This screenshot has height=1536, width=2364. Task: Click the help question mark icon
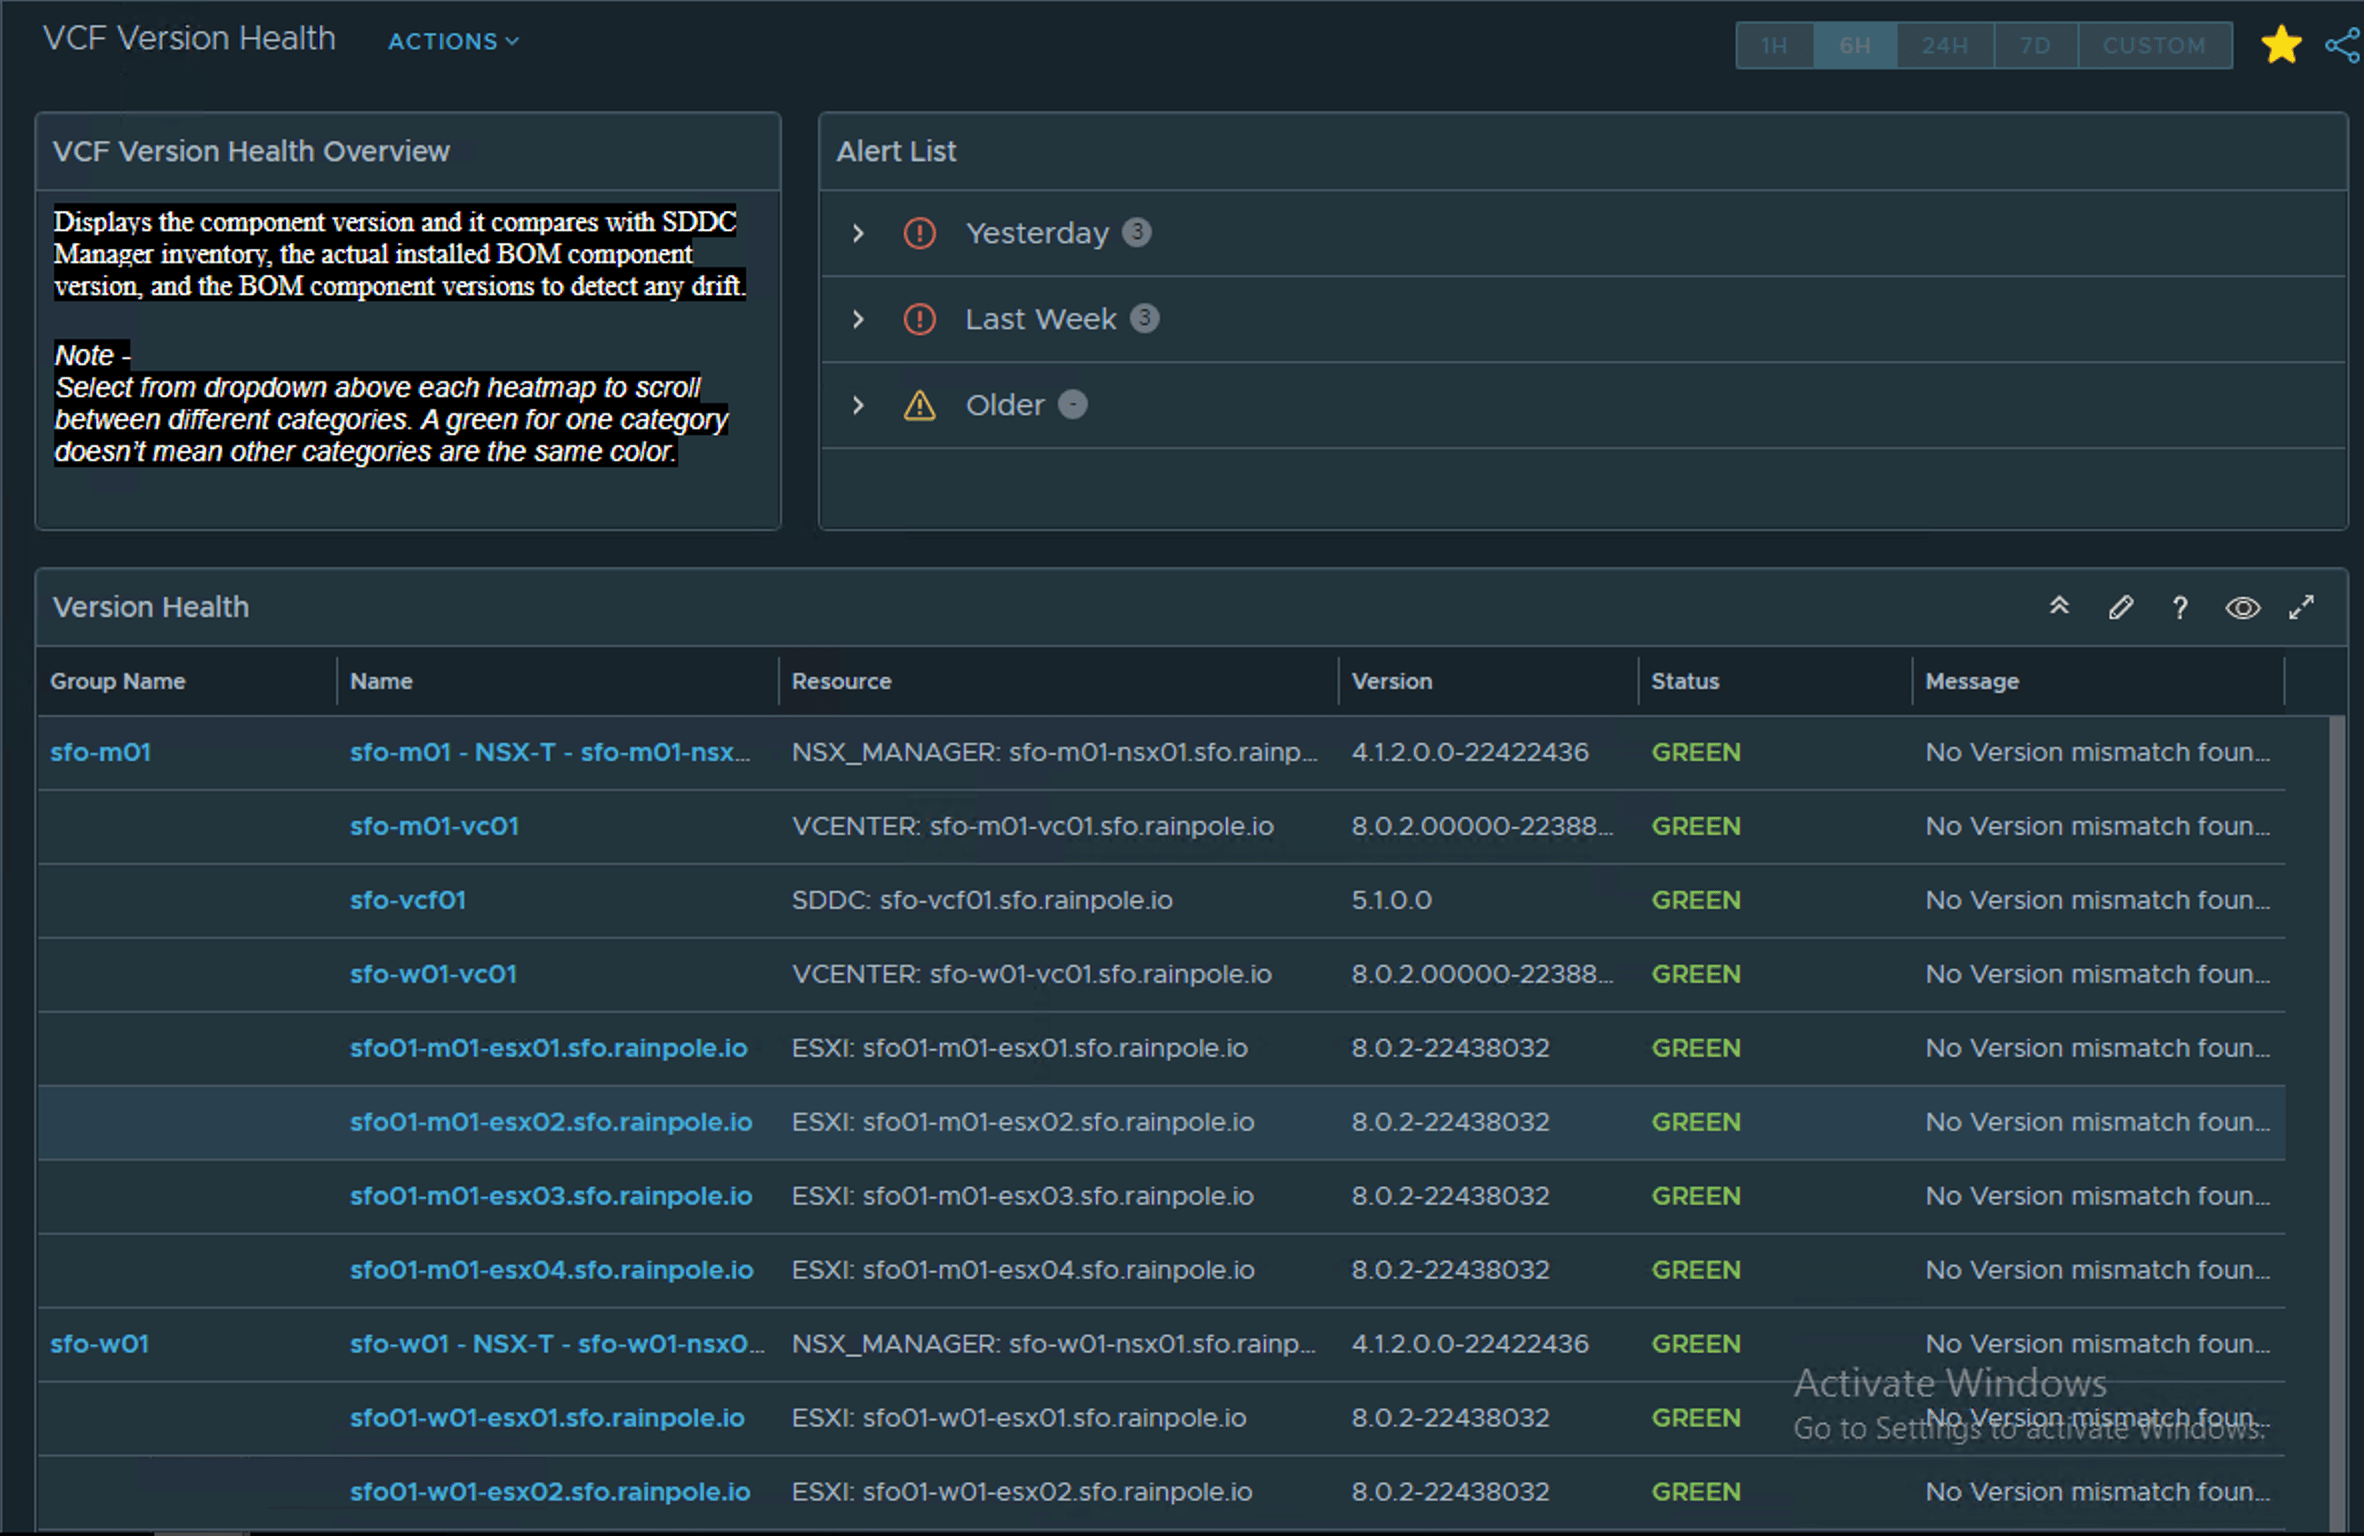coord(2180,607)
